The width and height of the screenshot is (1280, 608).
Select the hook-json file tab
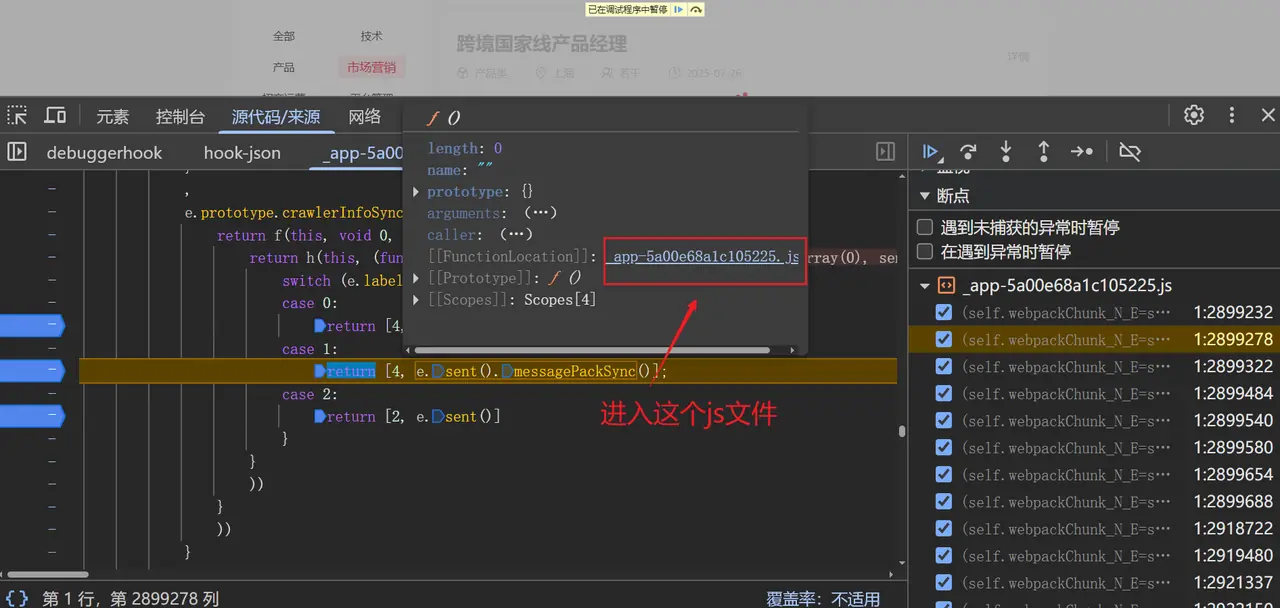pyautogui.click(x=242, y=153)
